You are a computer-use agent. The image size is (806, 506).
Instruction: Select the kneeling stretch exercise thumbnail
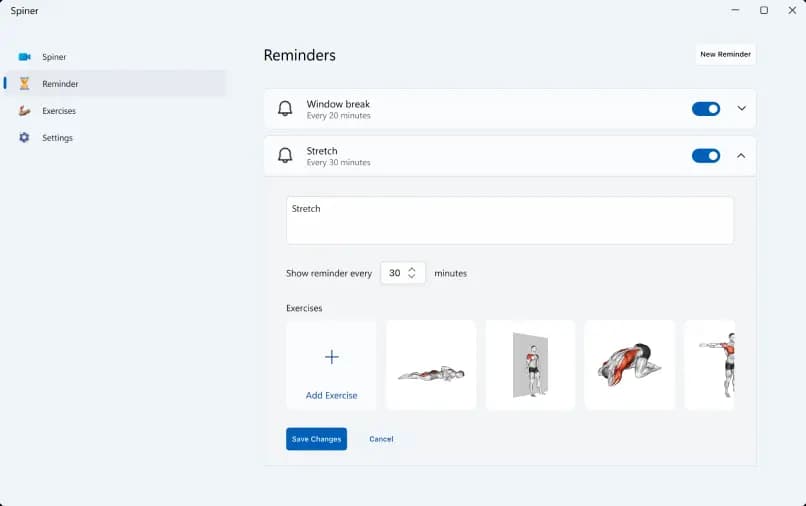point(629,364)
